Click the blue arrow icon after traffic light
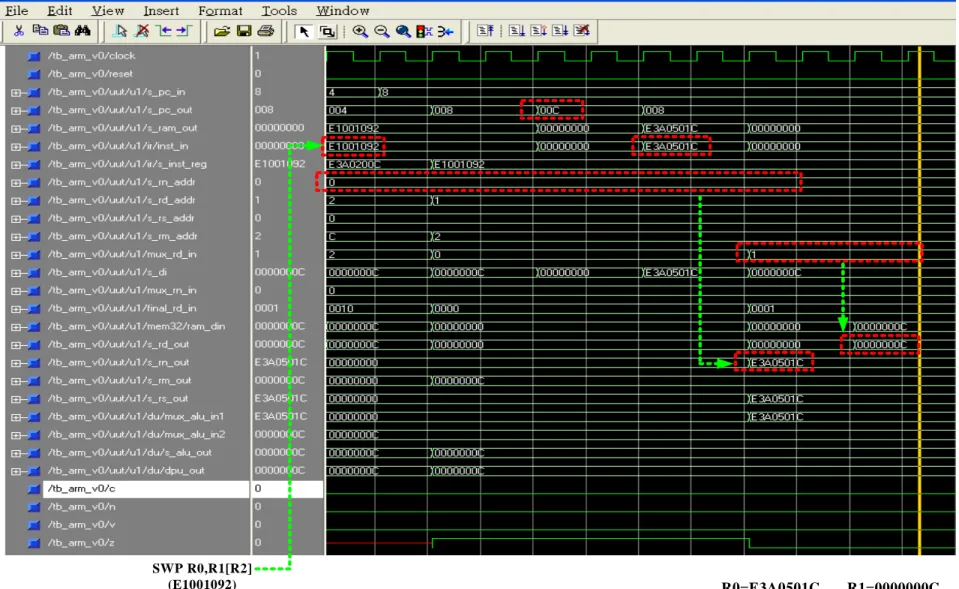The height and width of the screenshot is (589, 959). [x=445, y=31]
